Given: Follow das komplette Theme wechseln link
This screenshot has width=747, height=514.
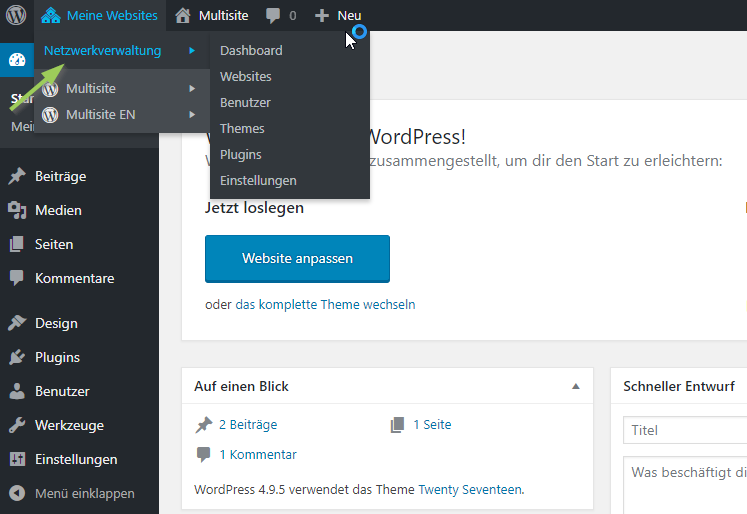Looking at the screenshot, I should pyautogui.click(x=325, y=304).
